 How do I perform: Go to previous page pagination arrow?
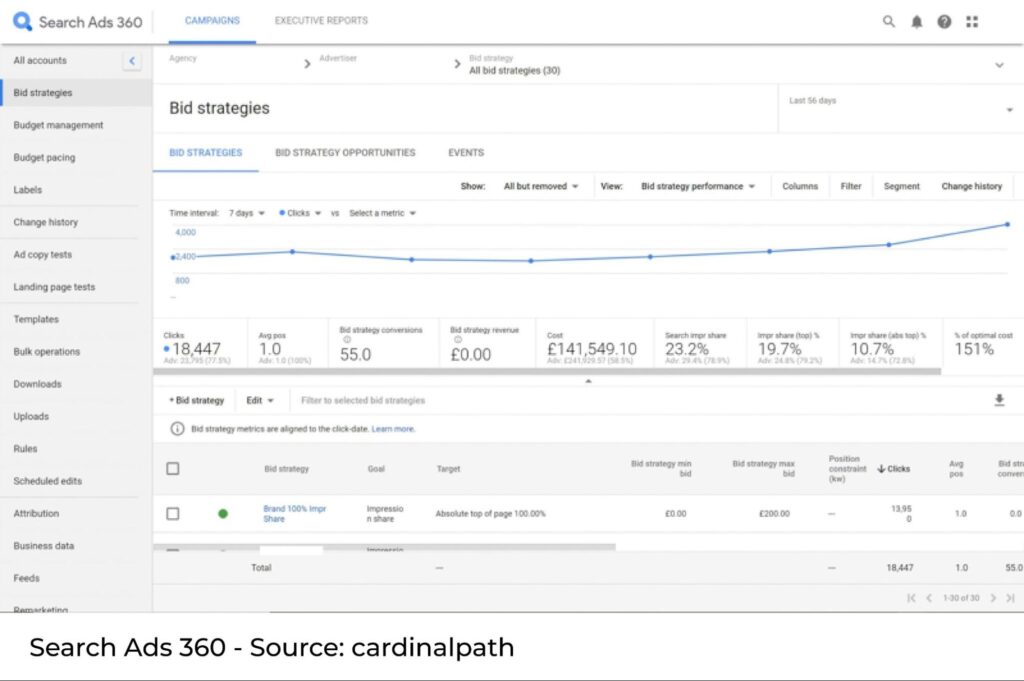tap(929, 598)
